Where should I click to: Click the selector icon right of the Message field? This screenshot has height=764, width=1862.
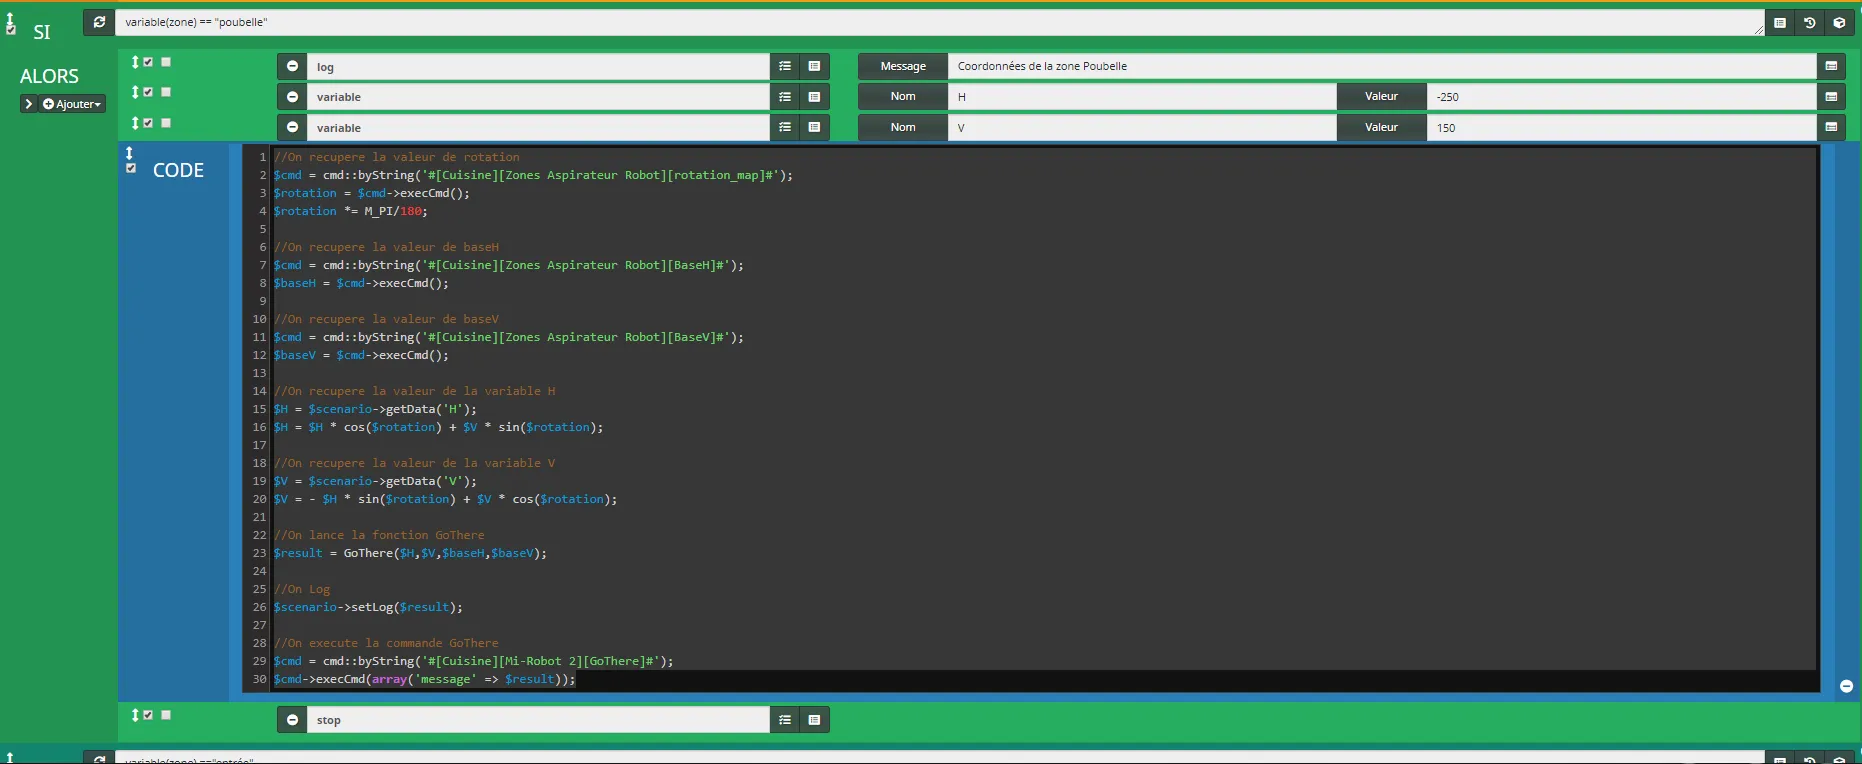1831,66
